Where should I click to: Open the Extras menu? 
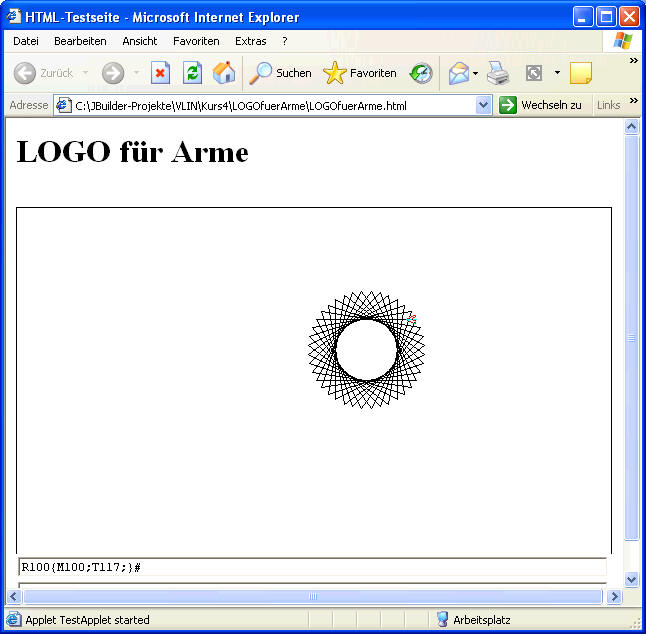pos(250,41)
